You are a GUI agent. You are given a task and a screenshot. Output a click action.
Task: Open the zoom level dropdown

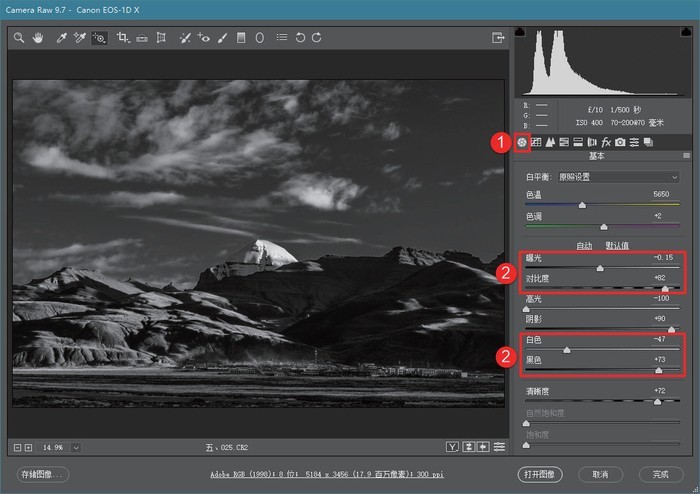point(76,447)
